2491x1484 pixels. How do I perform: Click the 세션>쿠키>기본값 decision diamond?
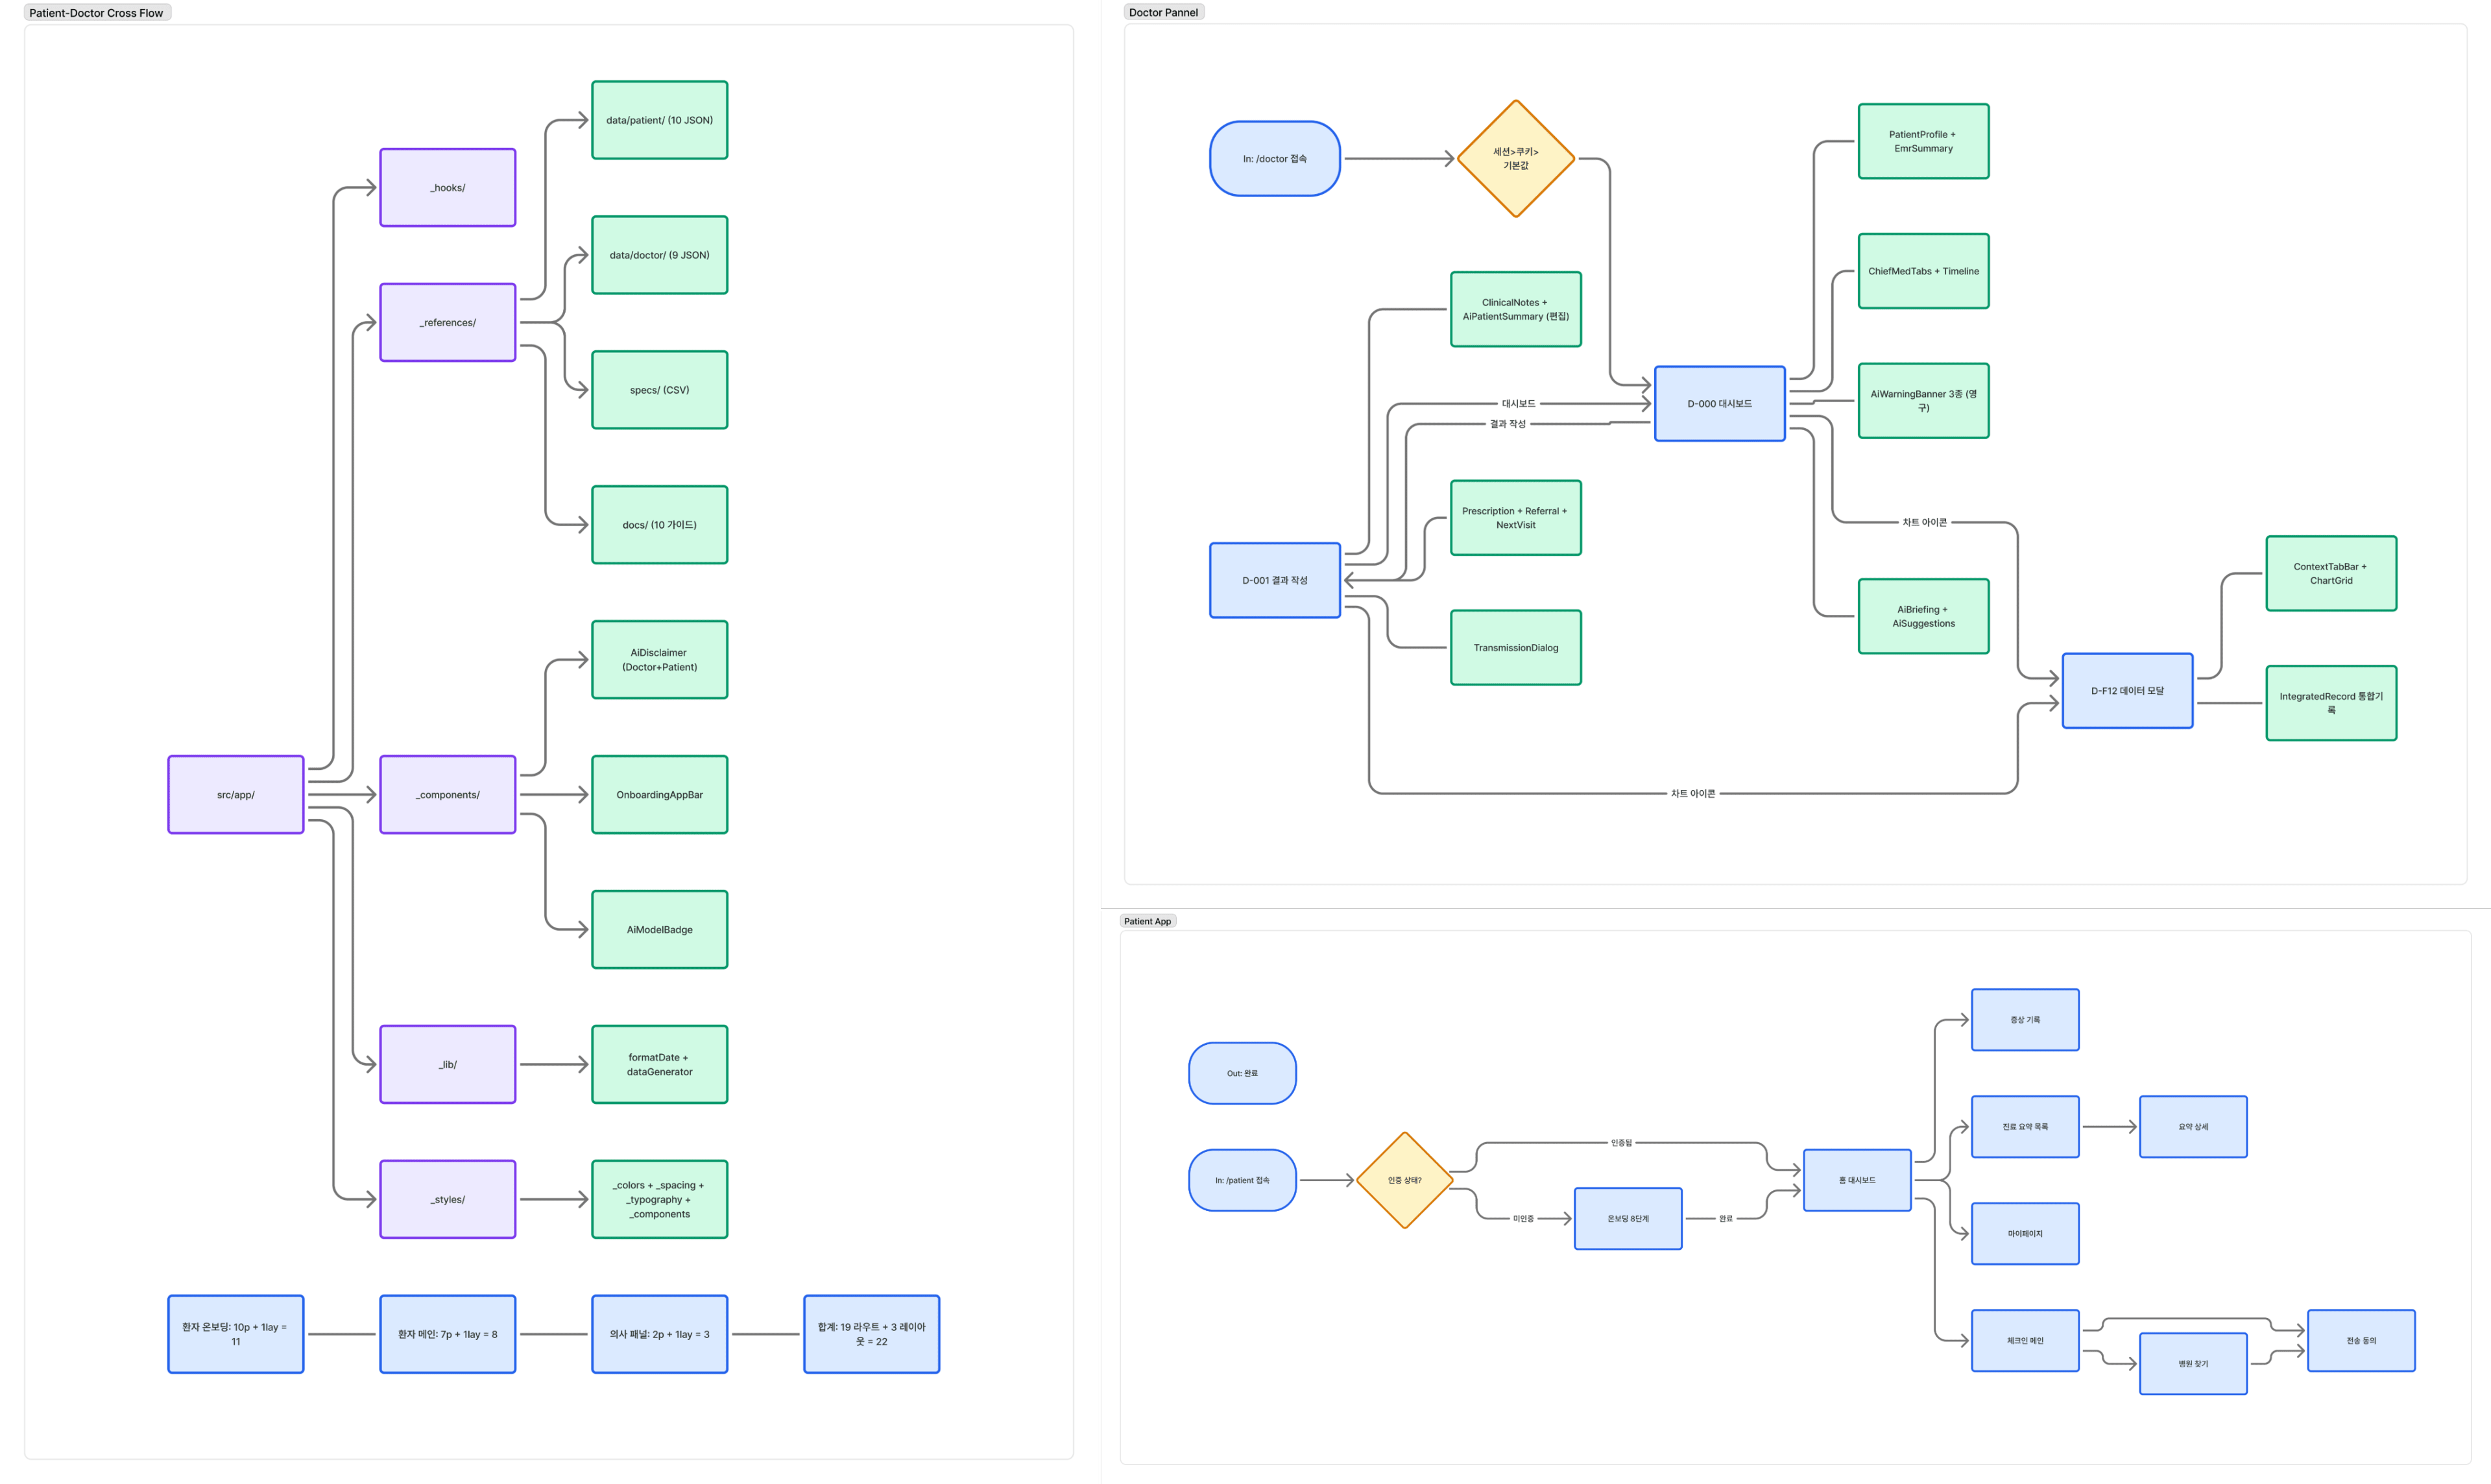coord(1515,158)
